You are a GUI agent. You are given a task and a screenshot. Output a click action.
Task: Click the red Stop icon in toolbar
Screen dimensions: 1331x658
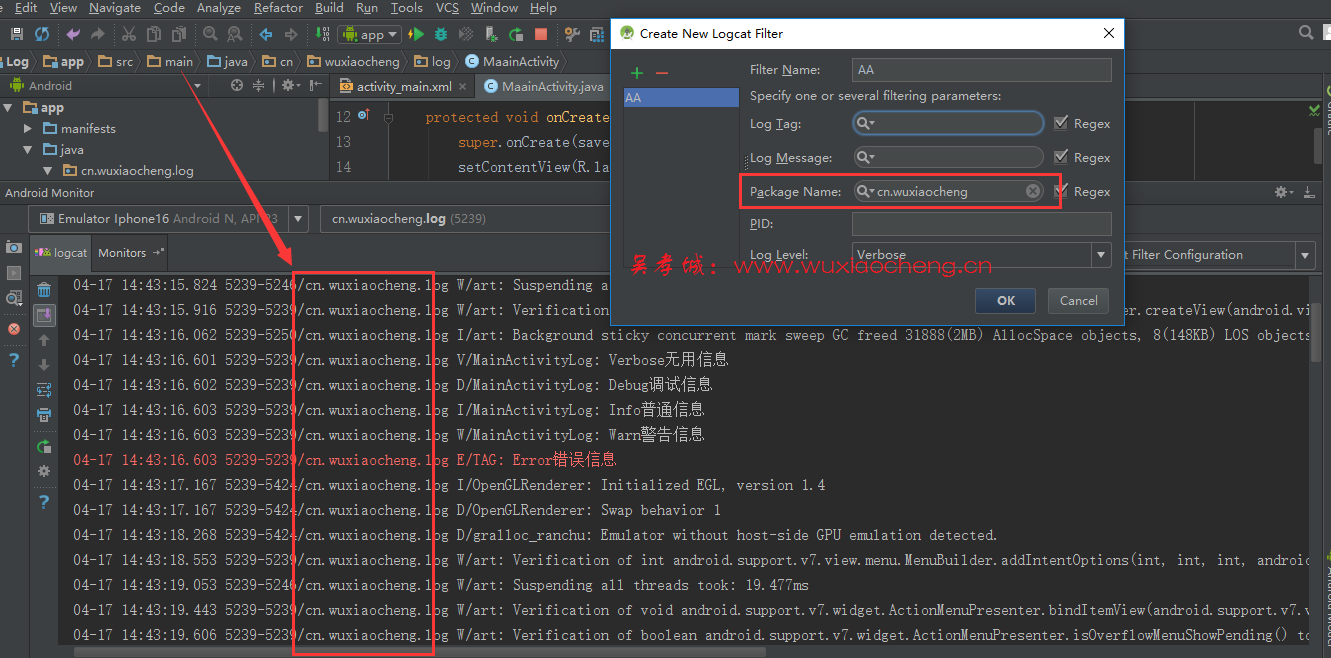pos(541,34)
